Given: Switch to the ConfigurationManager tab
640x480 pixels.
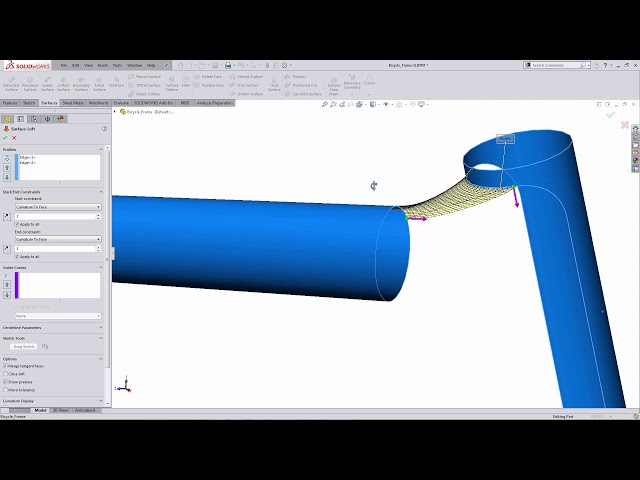Looking at the screenshot, I should [x=34, y=119].
